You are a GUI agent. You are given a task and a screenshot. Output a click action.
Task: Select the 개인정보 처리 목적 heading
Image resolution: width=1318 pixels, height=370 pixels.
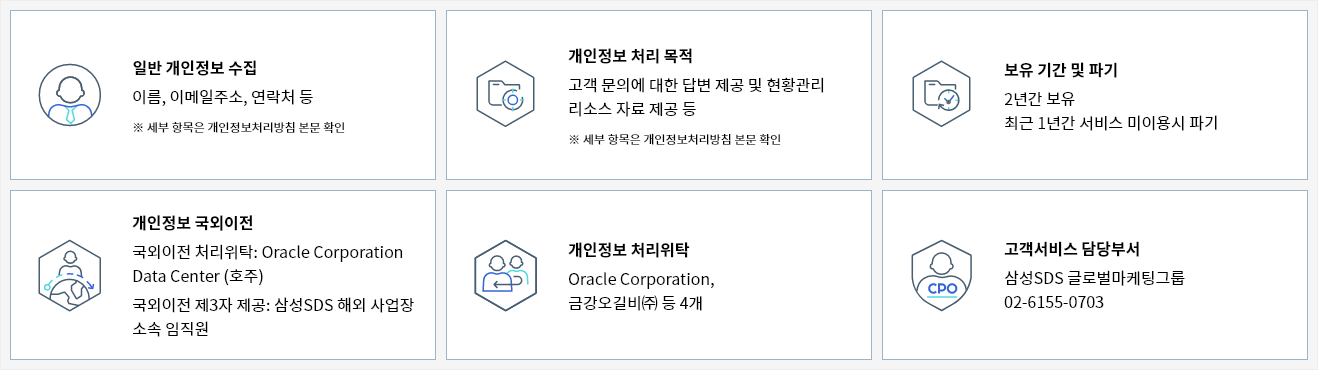point(630,55)
